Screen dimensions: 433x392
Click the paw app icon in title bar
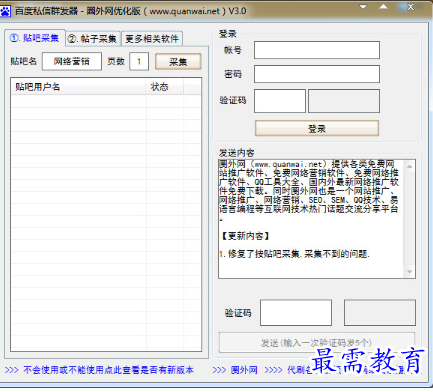coord(5,12)
